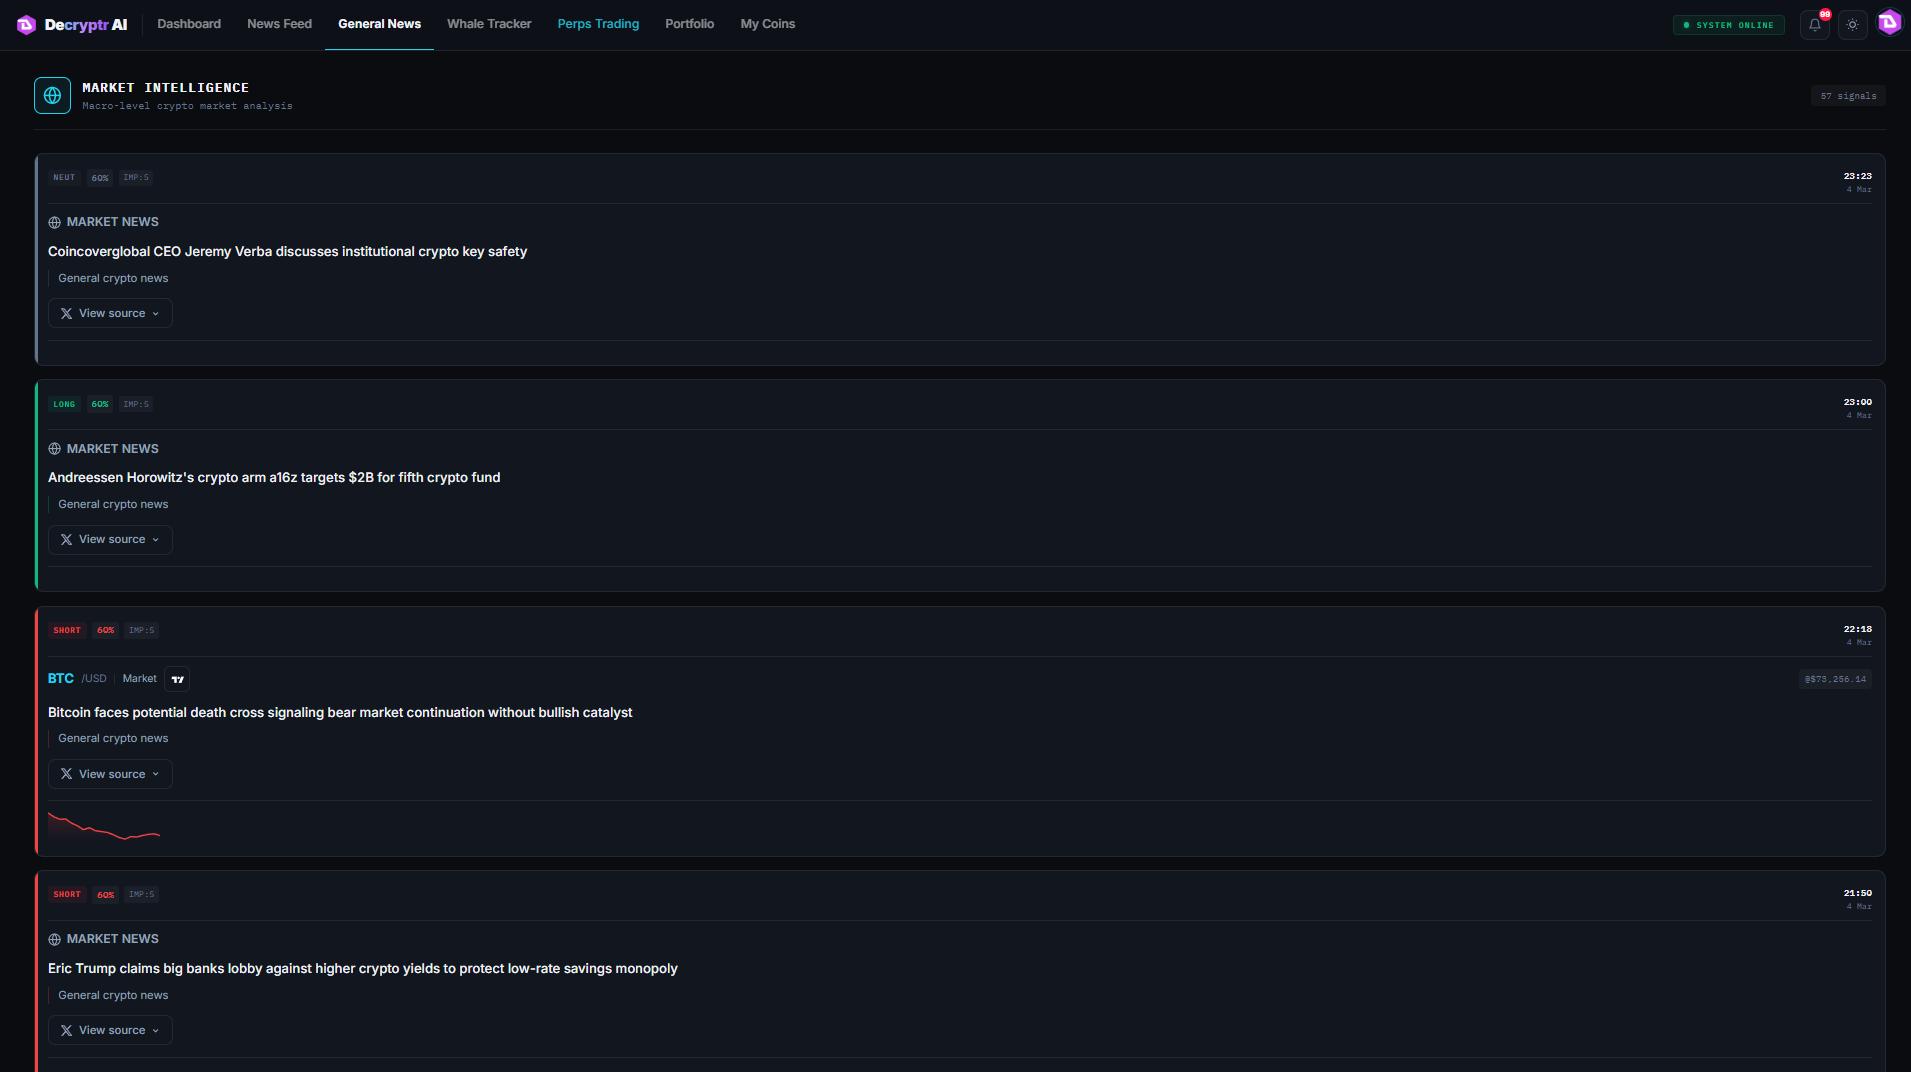Switch to the Whale Tracker tab
Viewport: 1911px width, 1072px height.
click(x=489, y=24)
